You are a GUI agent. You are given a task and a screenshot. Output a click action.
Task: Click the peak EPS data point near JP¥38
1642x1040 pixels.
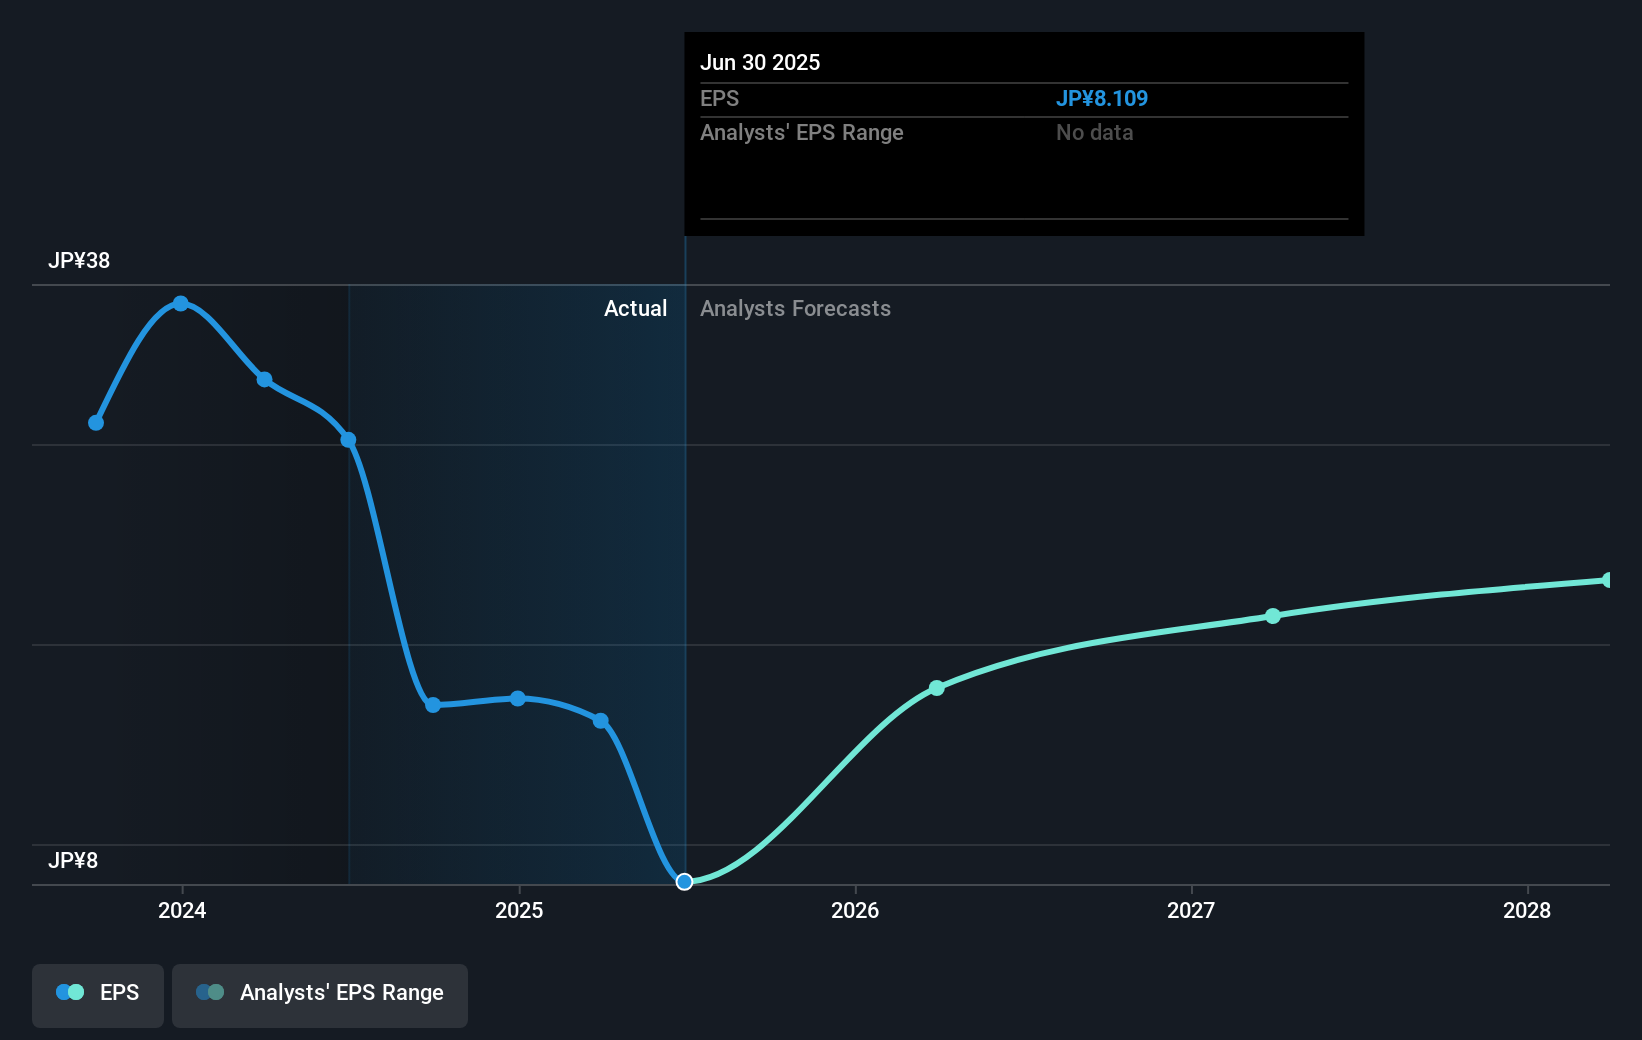coord(181,303)
